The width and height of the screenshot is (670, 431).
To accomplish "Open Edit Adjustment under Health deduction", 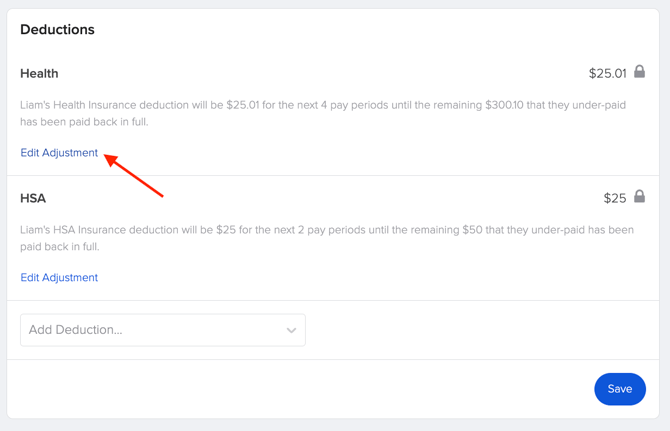I will 59,153.
